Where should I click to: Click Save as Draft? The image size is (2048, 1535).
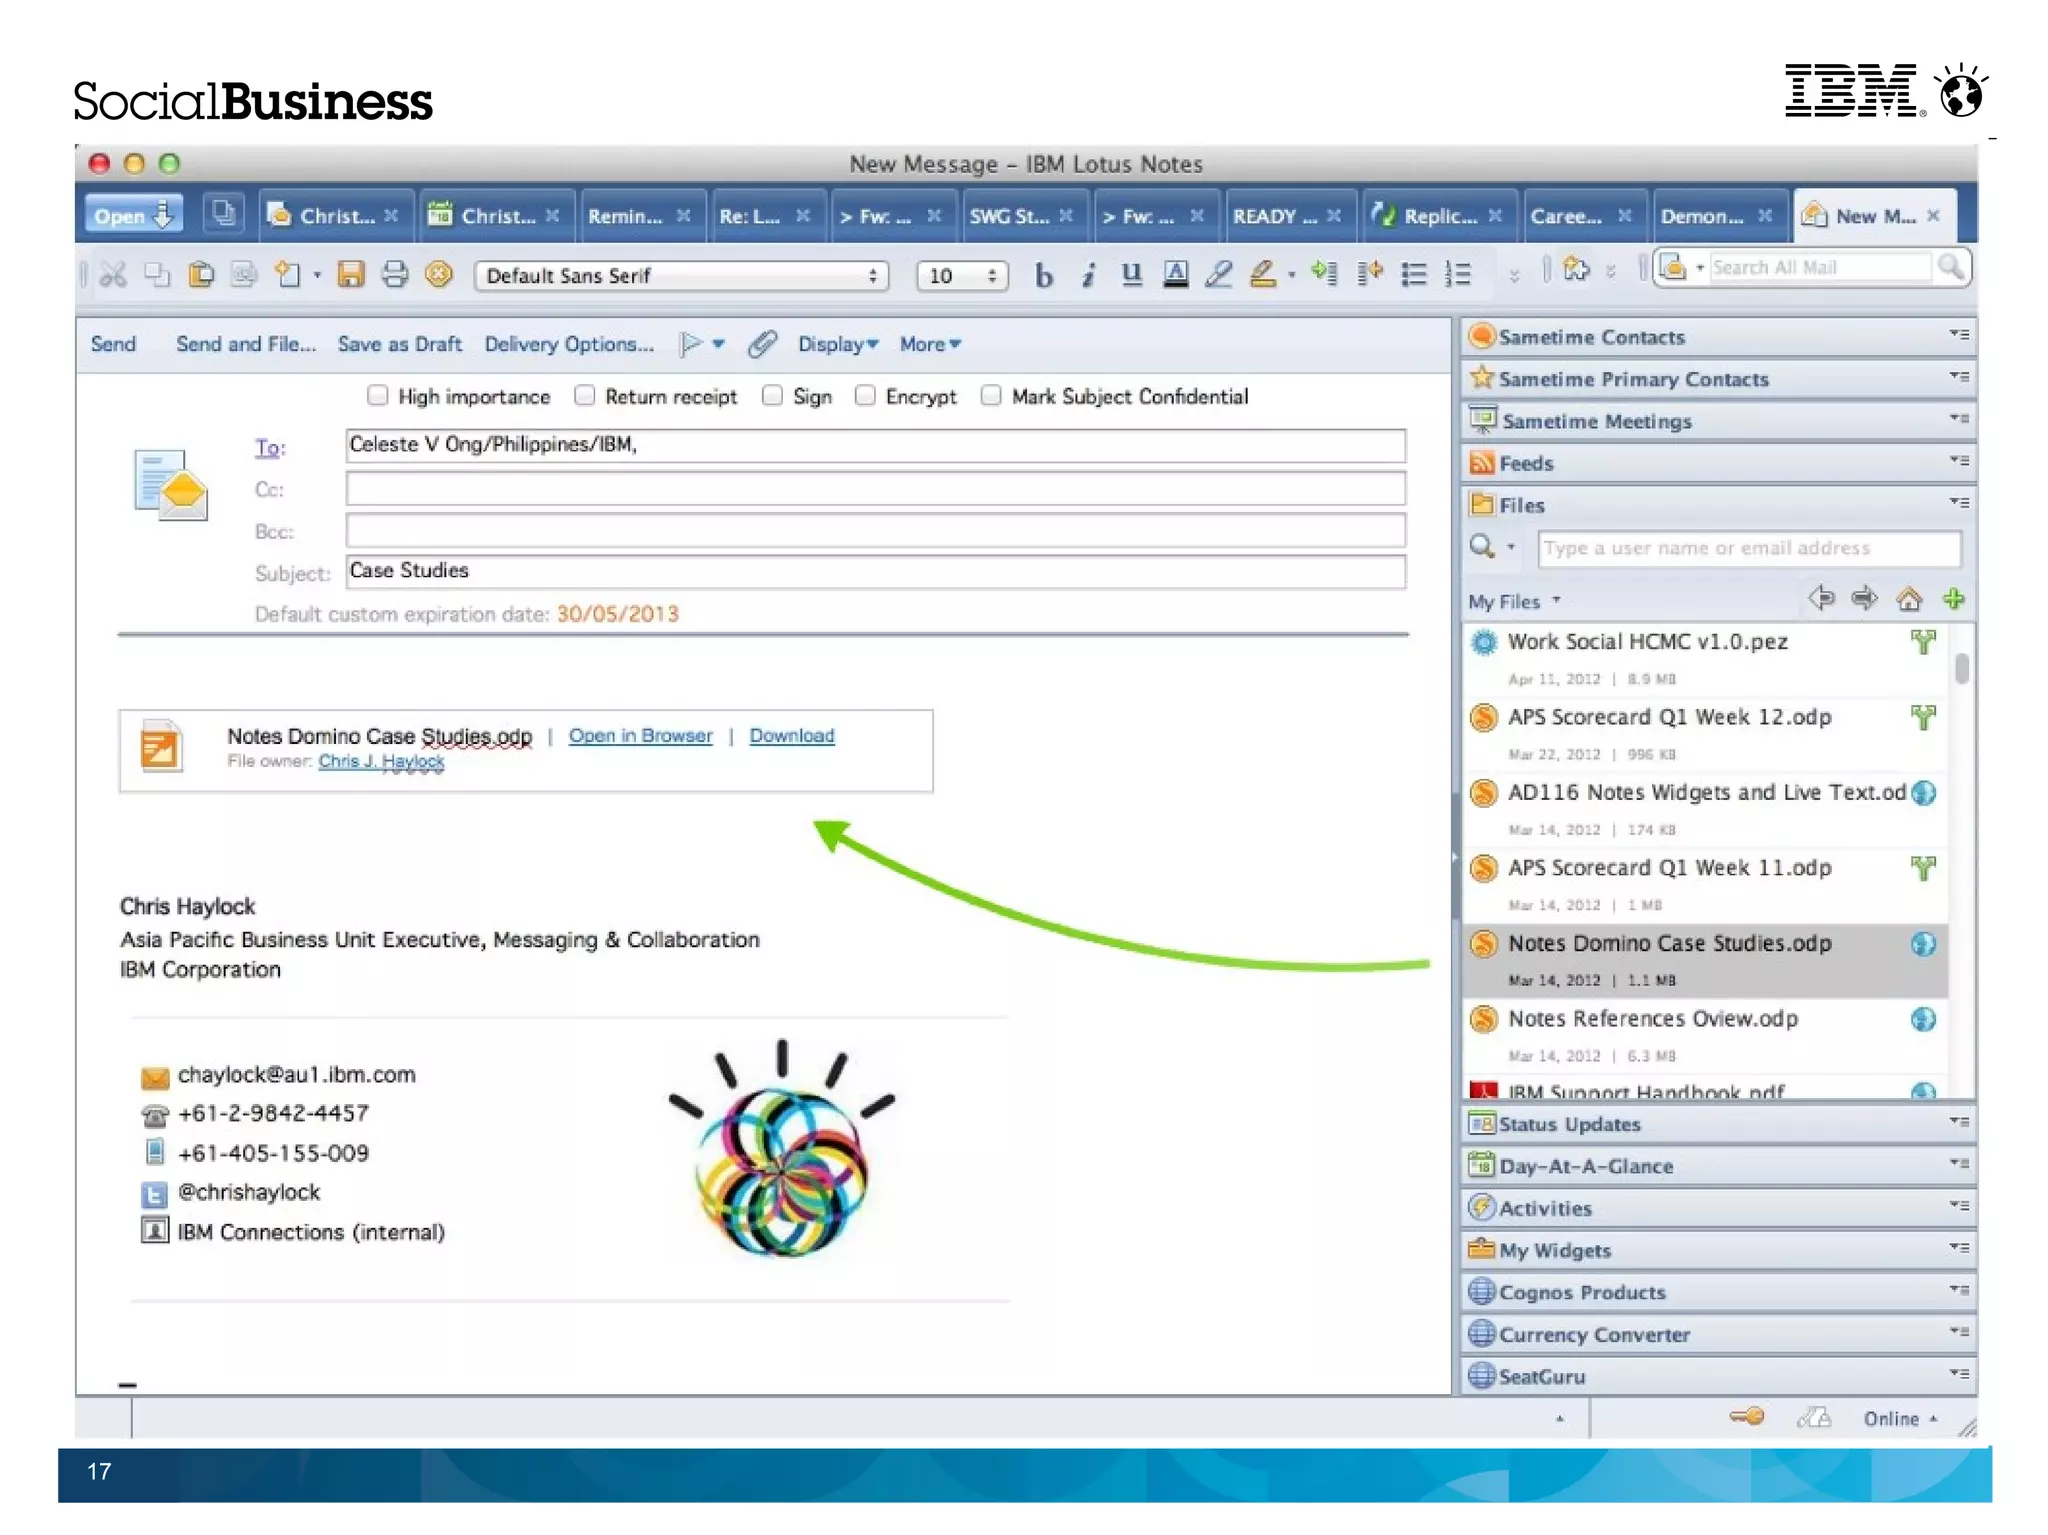[x=399, y=344]
